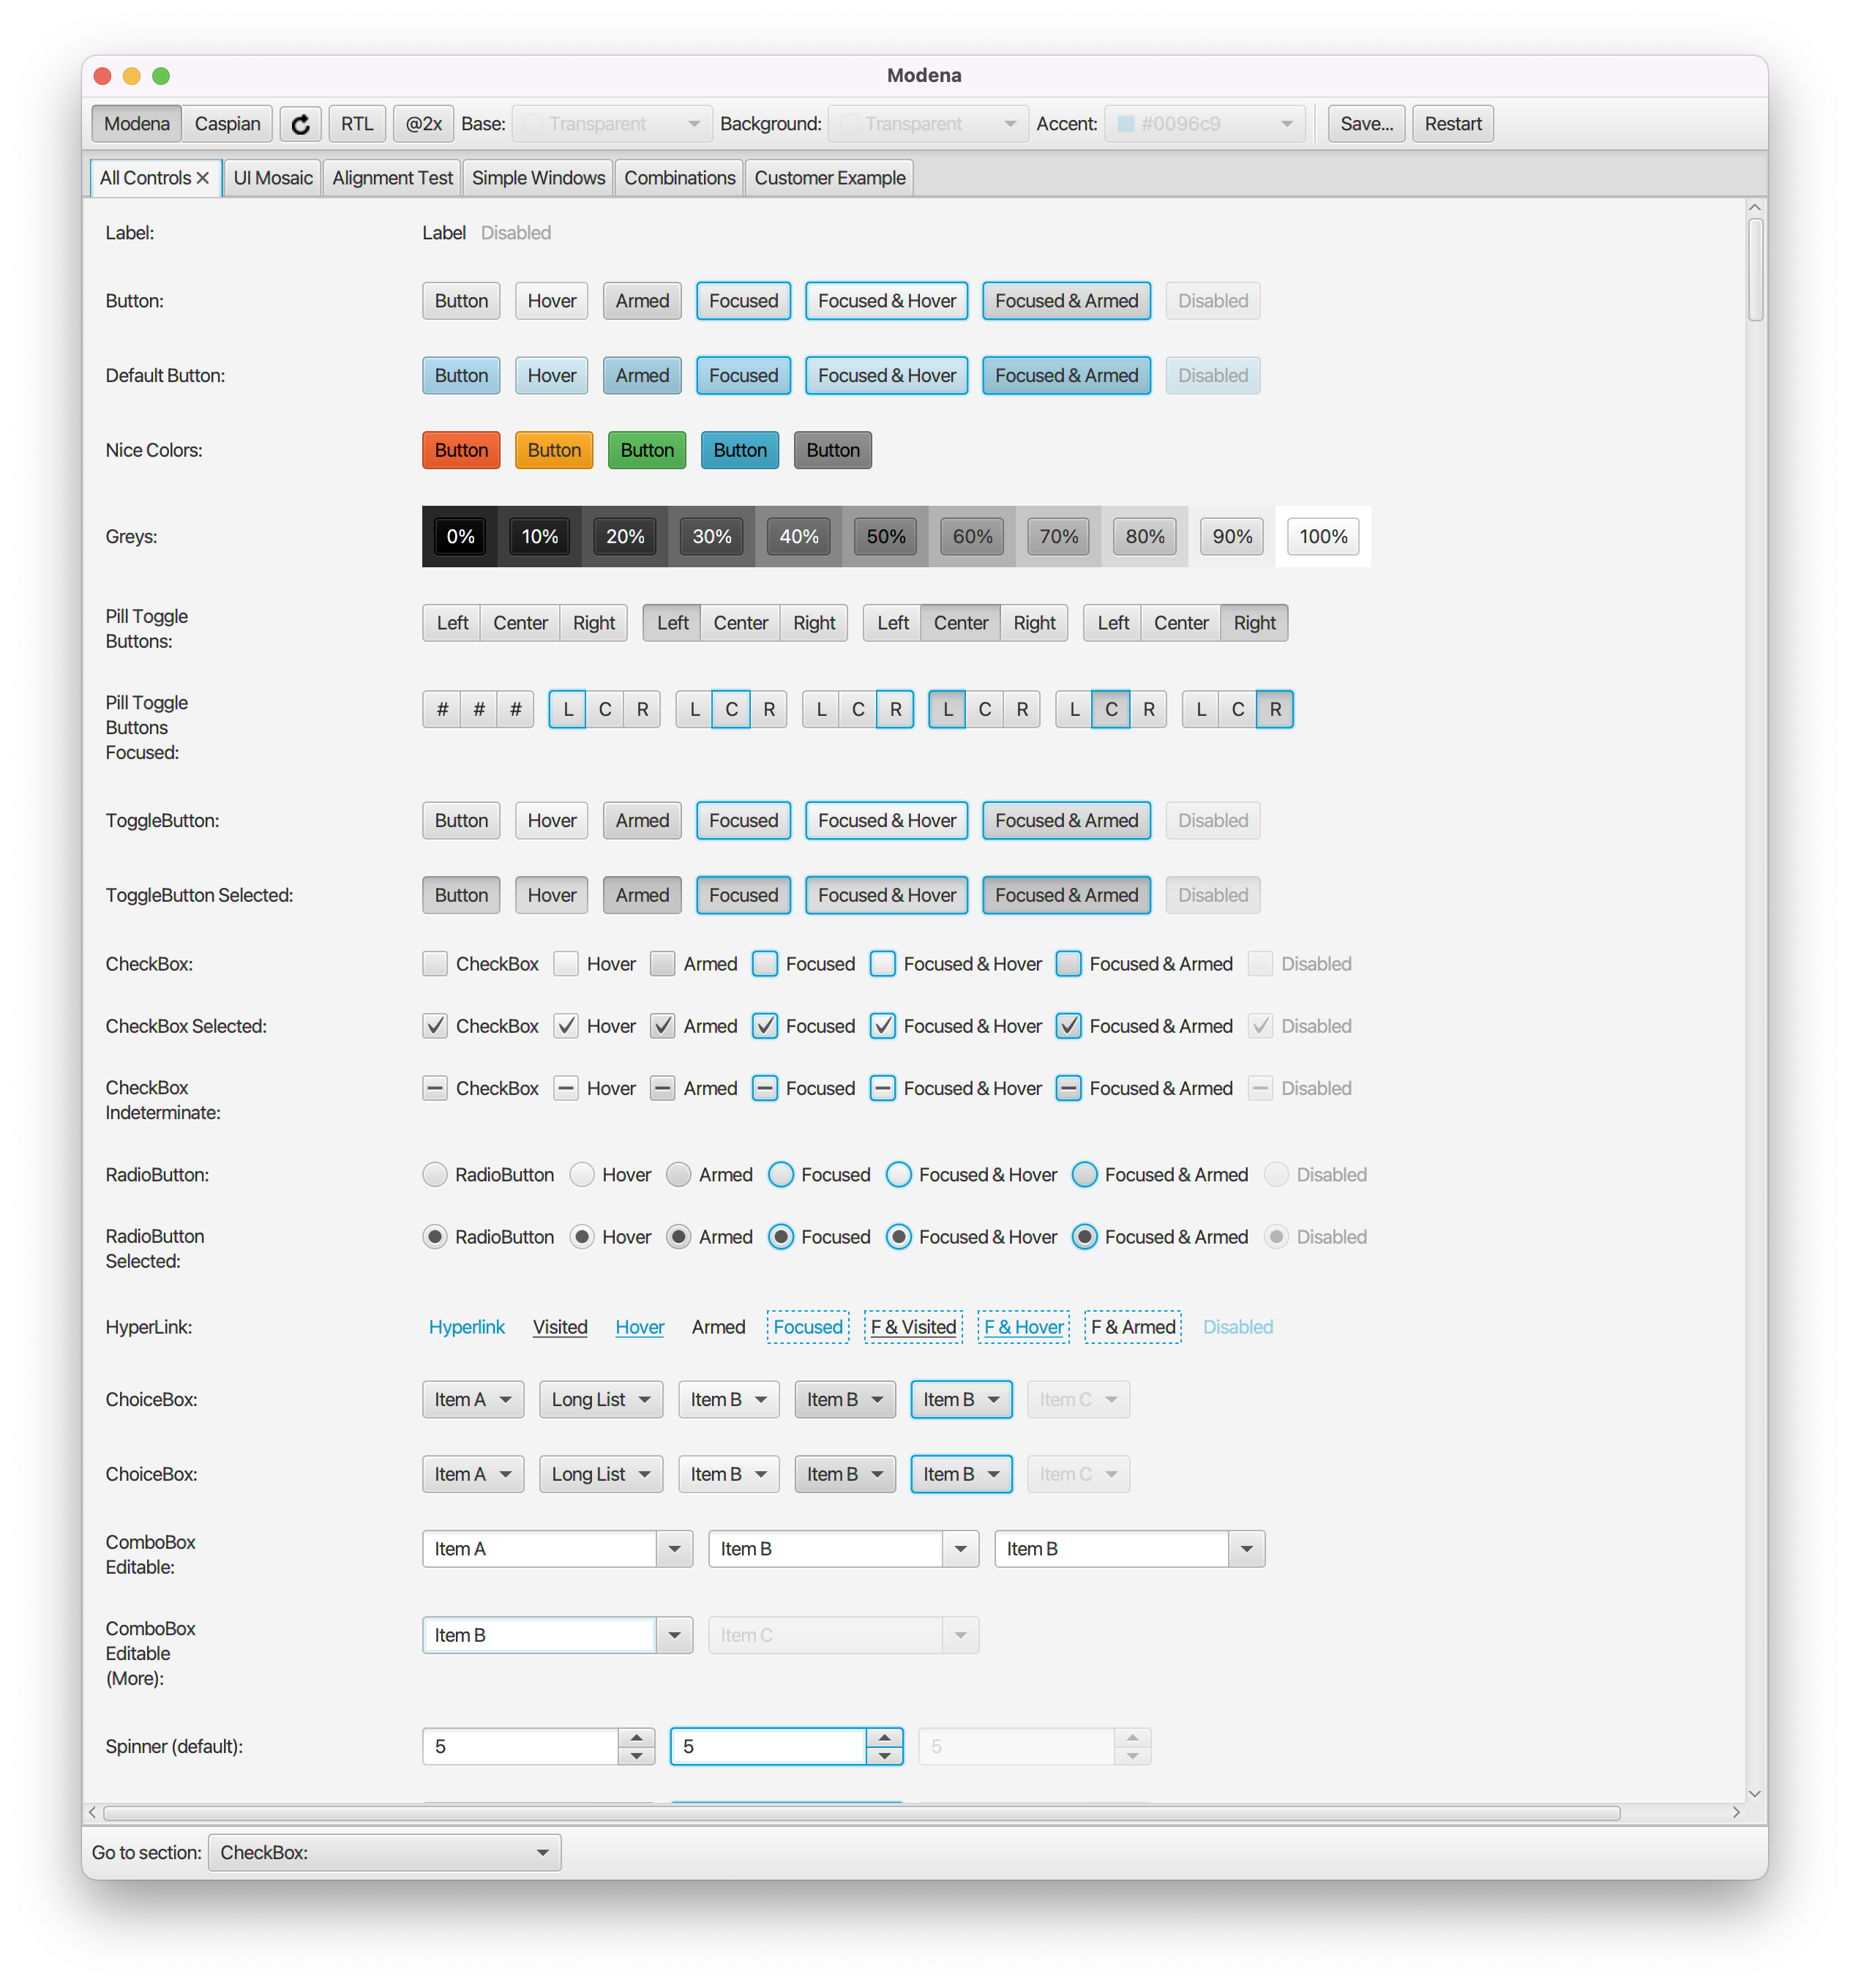Toggle the checked Hover checkbox
The image size is (1850, 1988).
point(566,1026)
